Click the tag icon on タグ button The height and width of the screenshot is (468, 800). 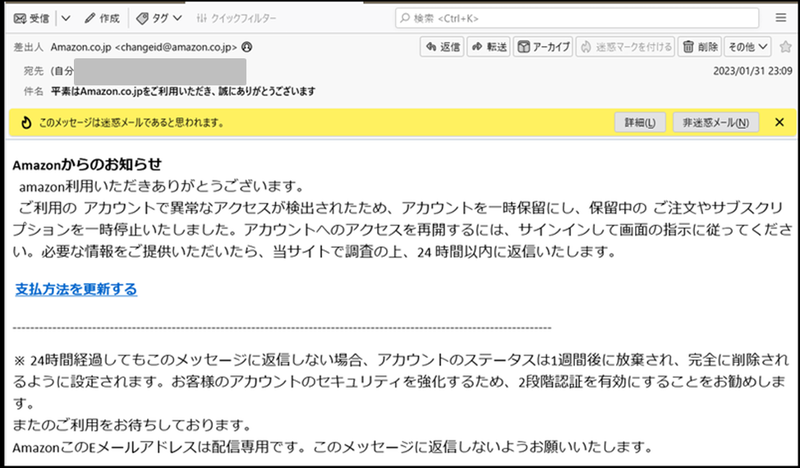(x=142, y=18)
